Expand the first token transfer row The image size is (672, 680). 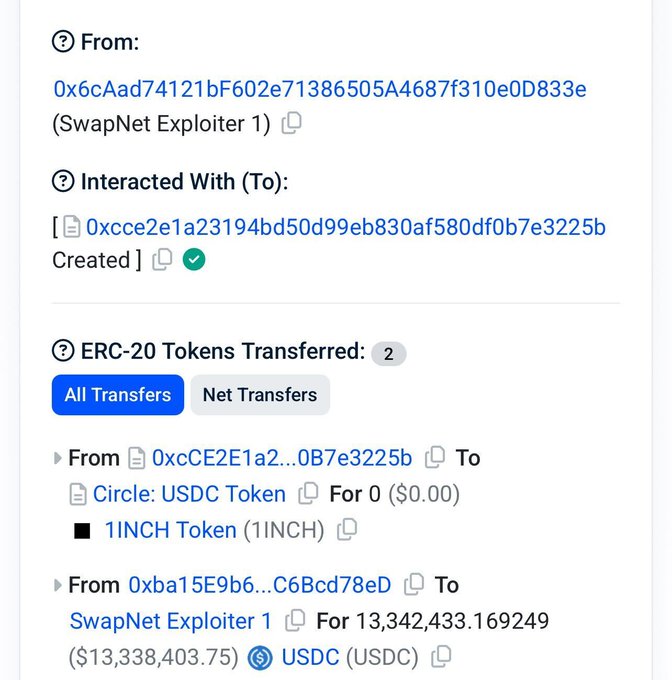(x=58, y=458)
